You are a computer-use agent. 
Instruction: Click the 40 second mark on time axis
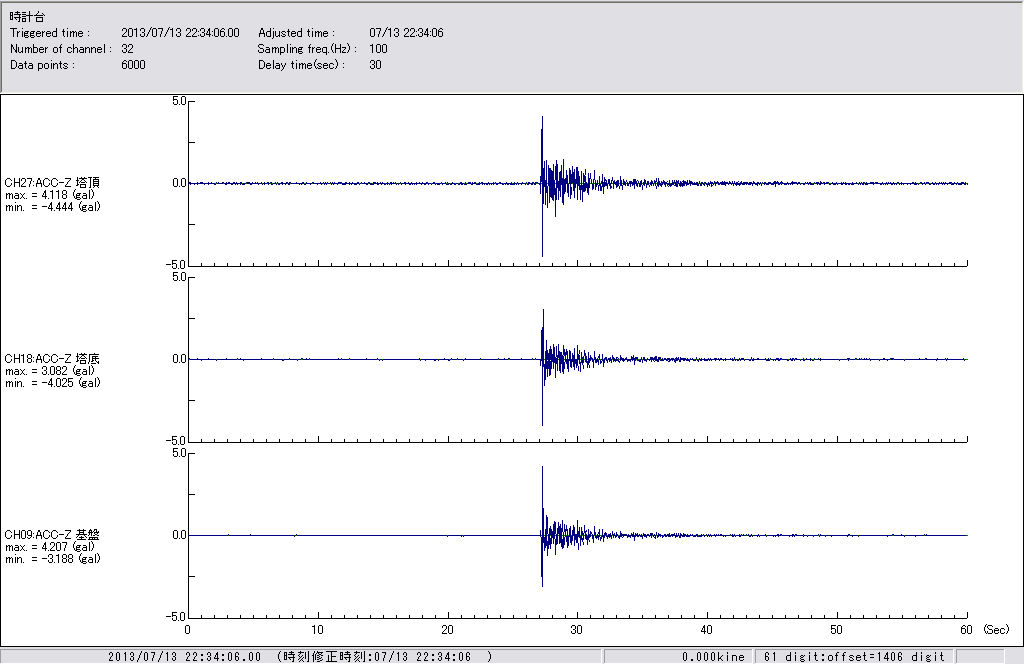click(707, 630)
